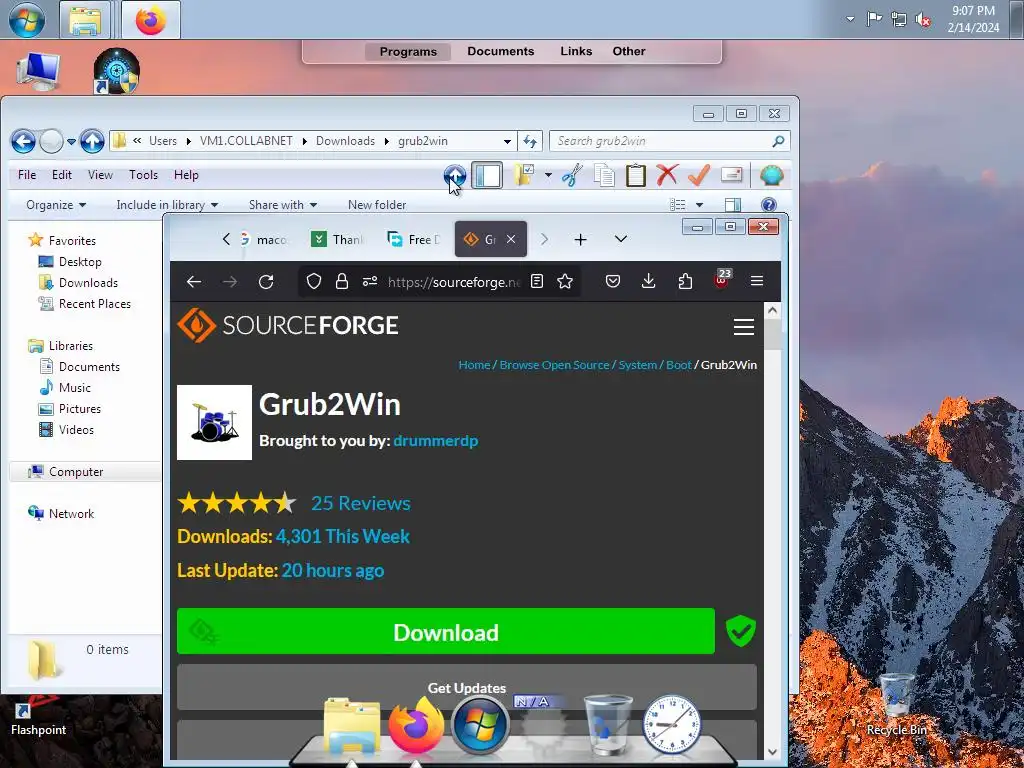Open the Edit menu in Explorer
Viewport: 1024px width, 768px height.
[x=62, y=175]
